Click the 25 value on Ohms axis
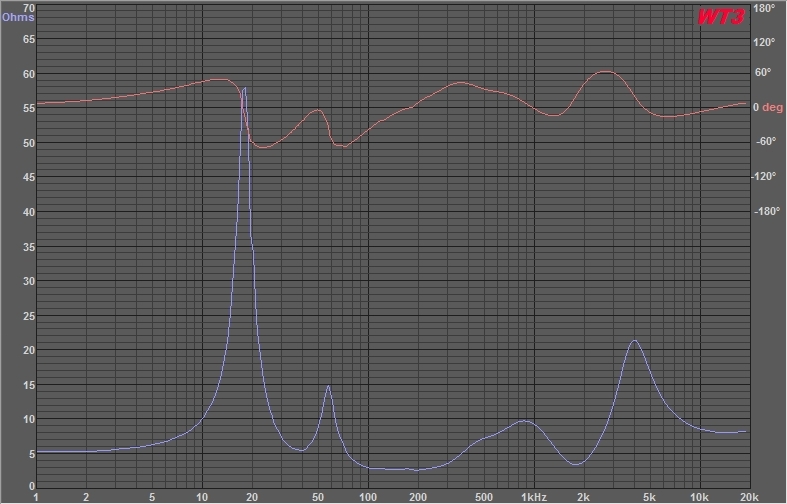 [x=29, y=316]
